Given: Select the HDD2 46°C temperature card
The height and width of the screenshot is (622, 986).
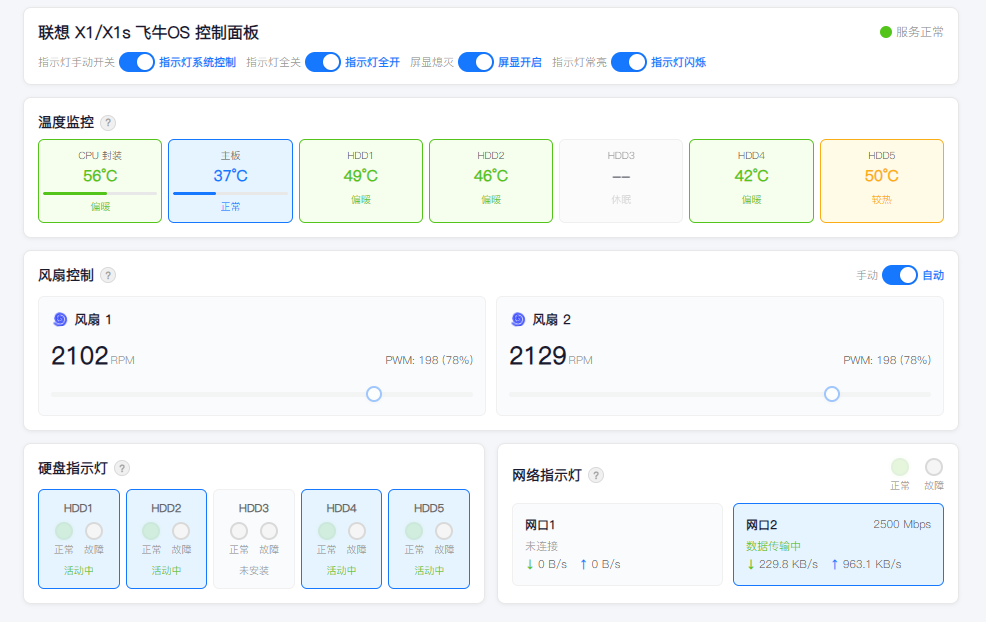Looking at the screenshot, I should [491, 181].
